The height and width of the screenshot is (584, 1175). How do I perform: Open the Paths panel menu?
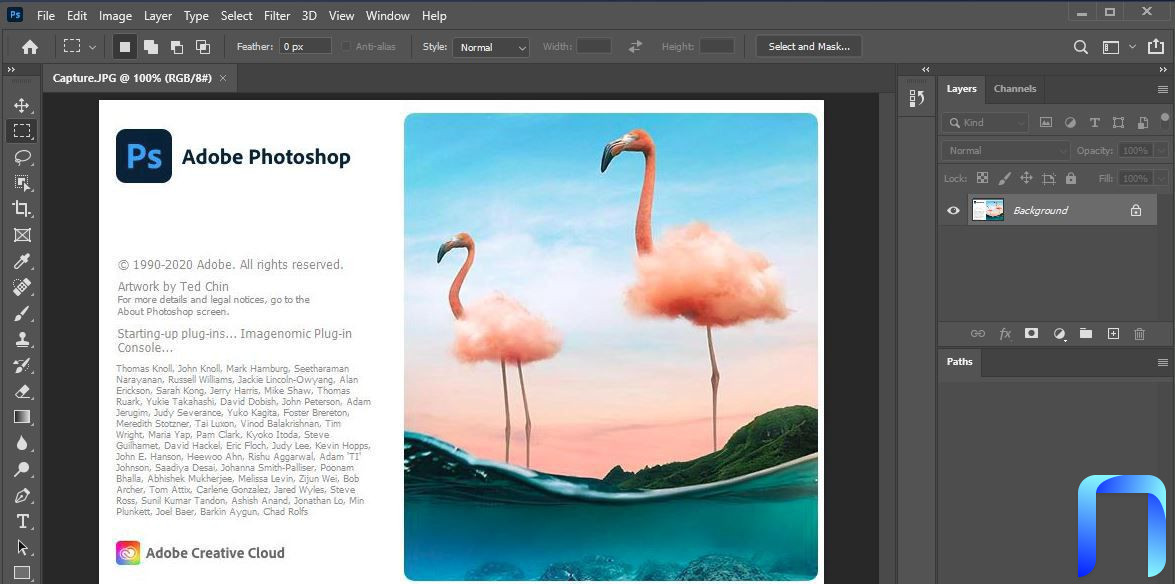click(x=1162, y=362)
